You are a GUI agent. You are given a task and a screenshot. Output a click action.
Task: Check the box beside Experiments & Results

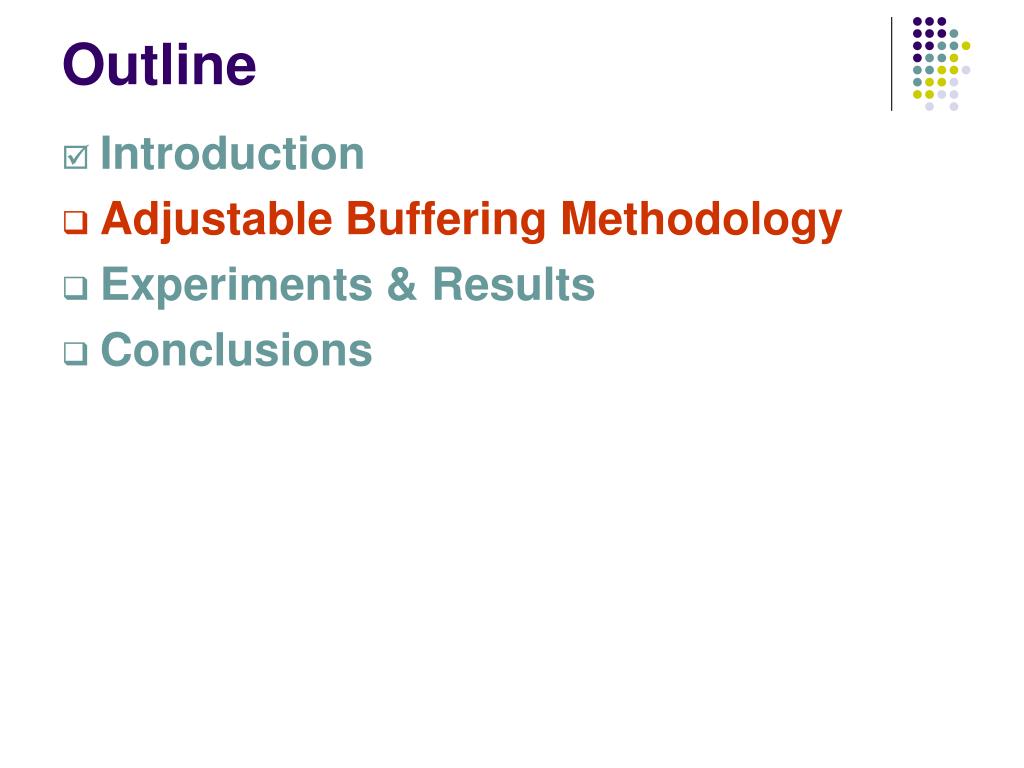point(76,287)
